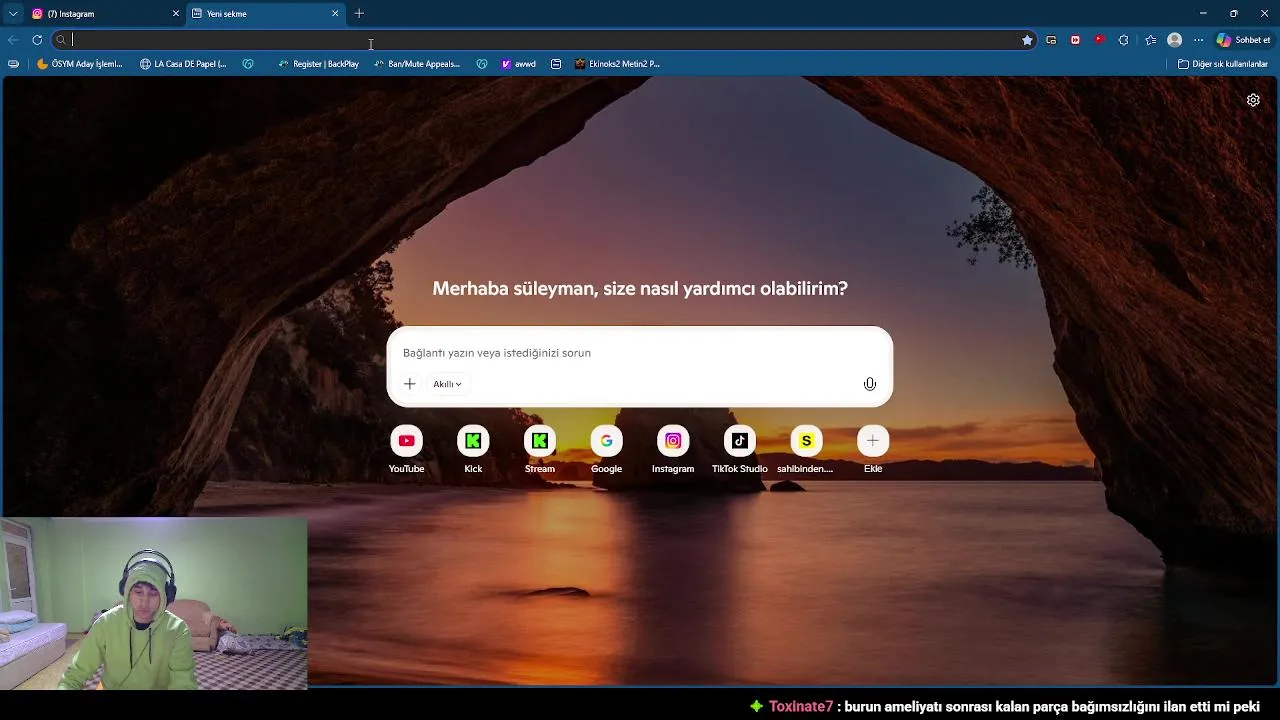Open Ban/Mute Appeals bookmark

(x=417, y=64)
